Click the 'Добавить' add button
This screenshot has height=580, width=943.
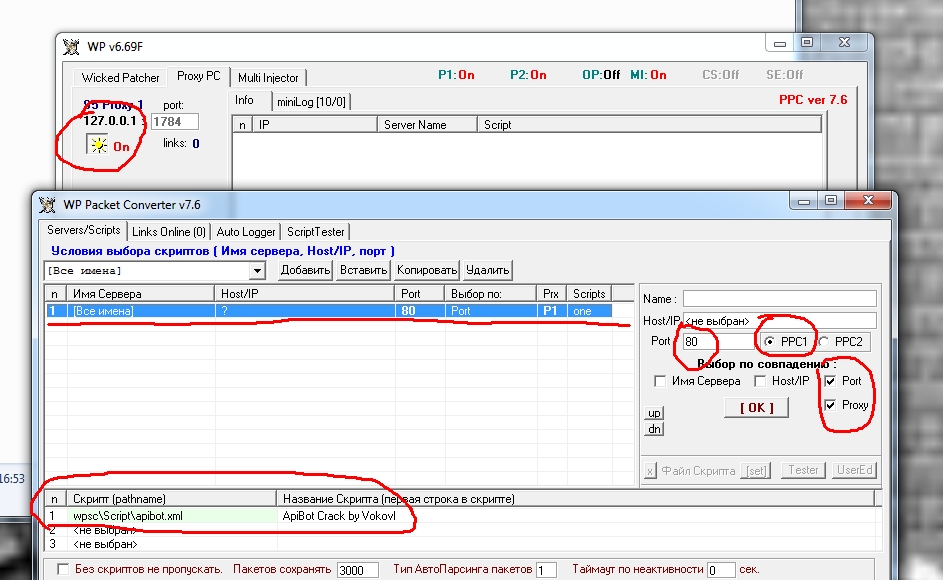[x=305, y=270]
